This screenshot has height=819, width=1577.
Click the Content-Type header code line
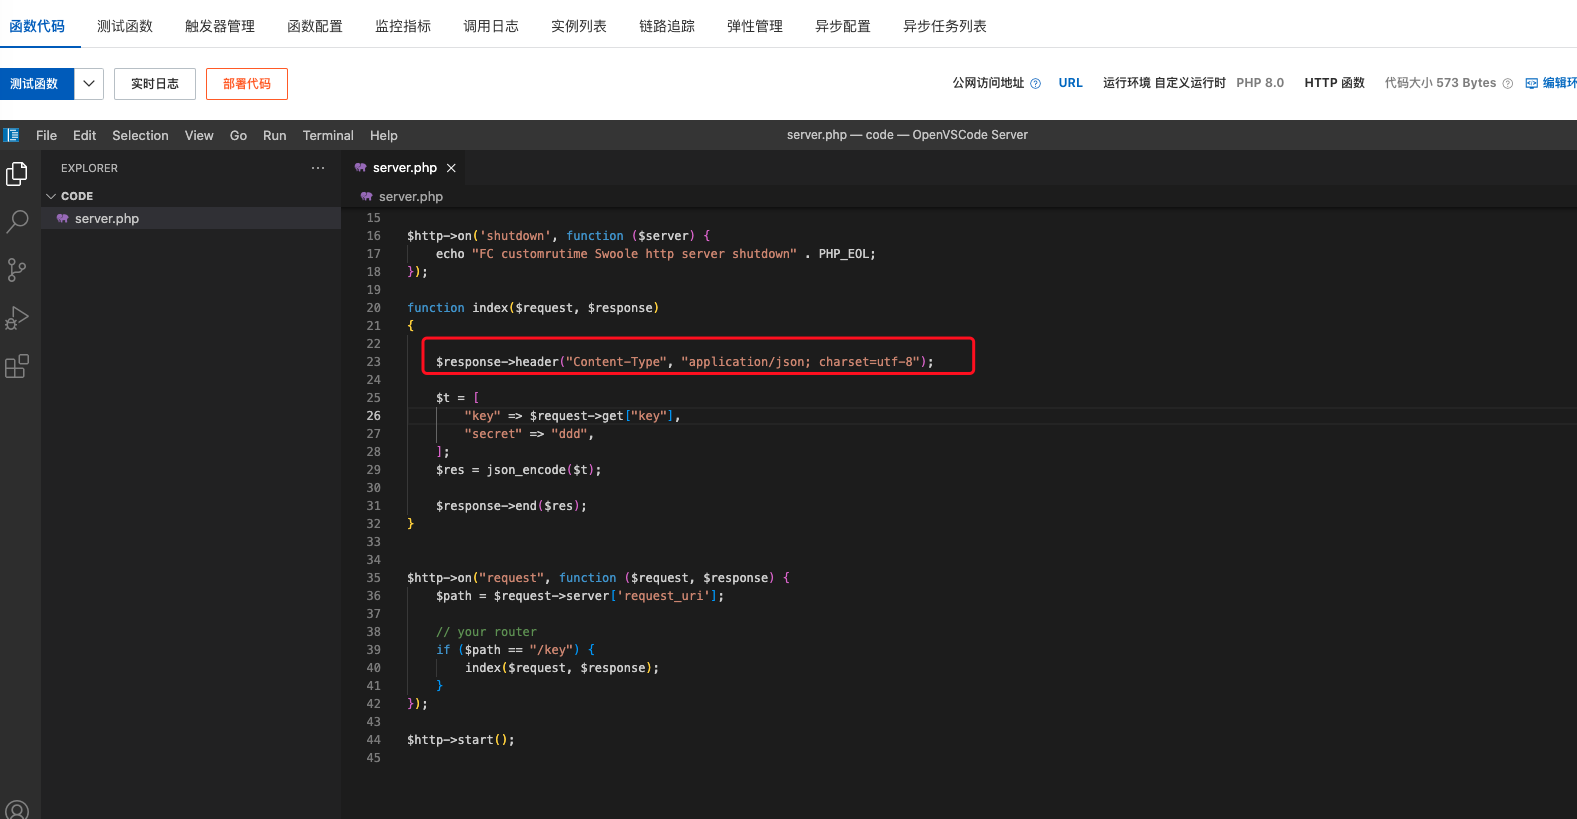pyautogui.click(x=684, y=362)
